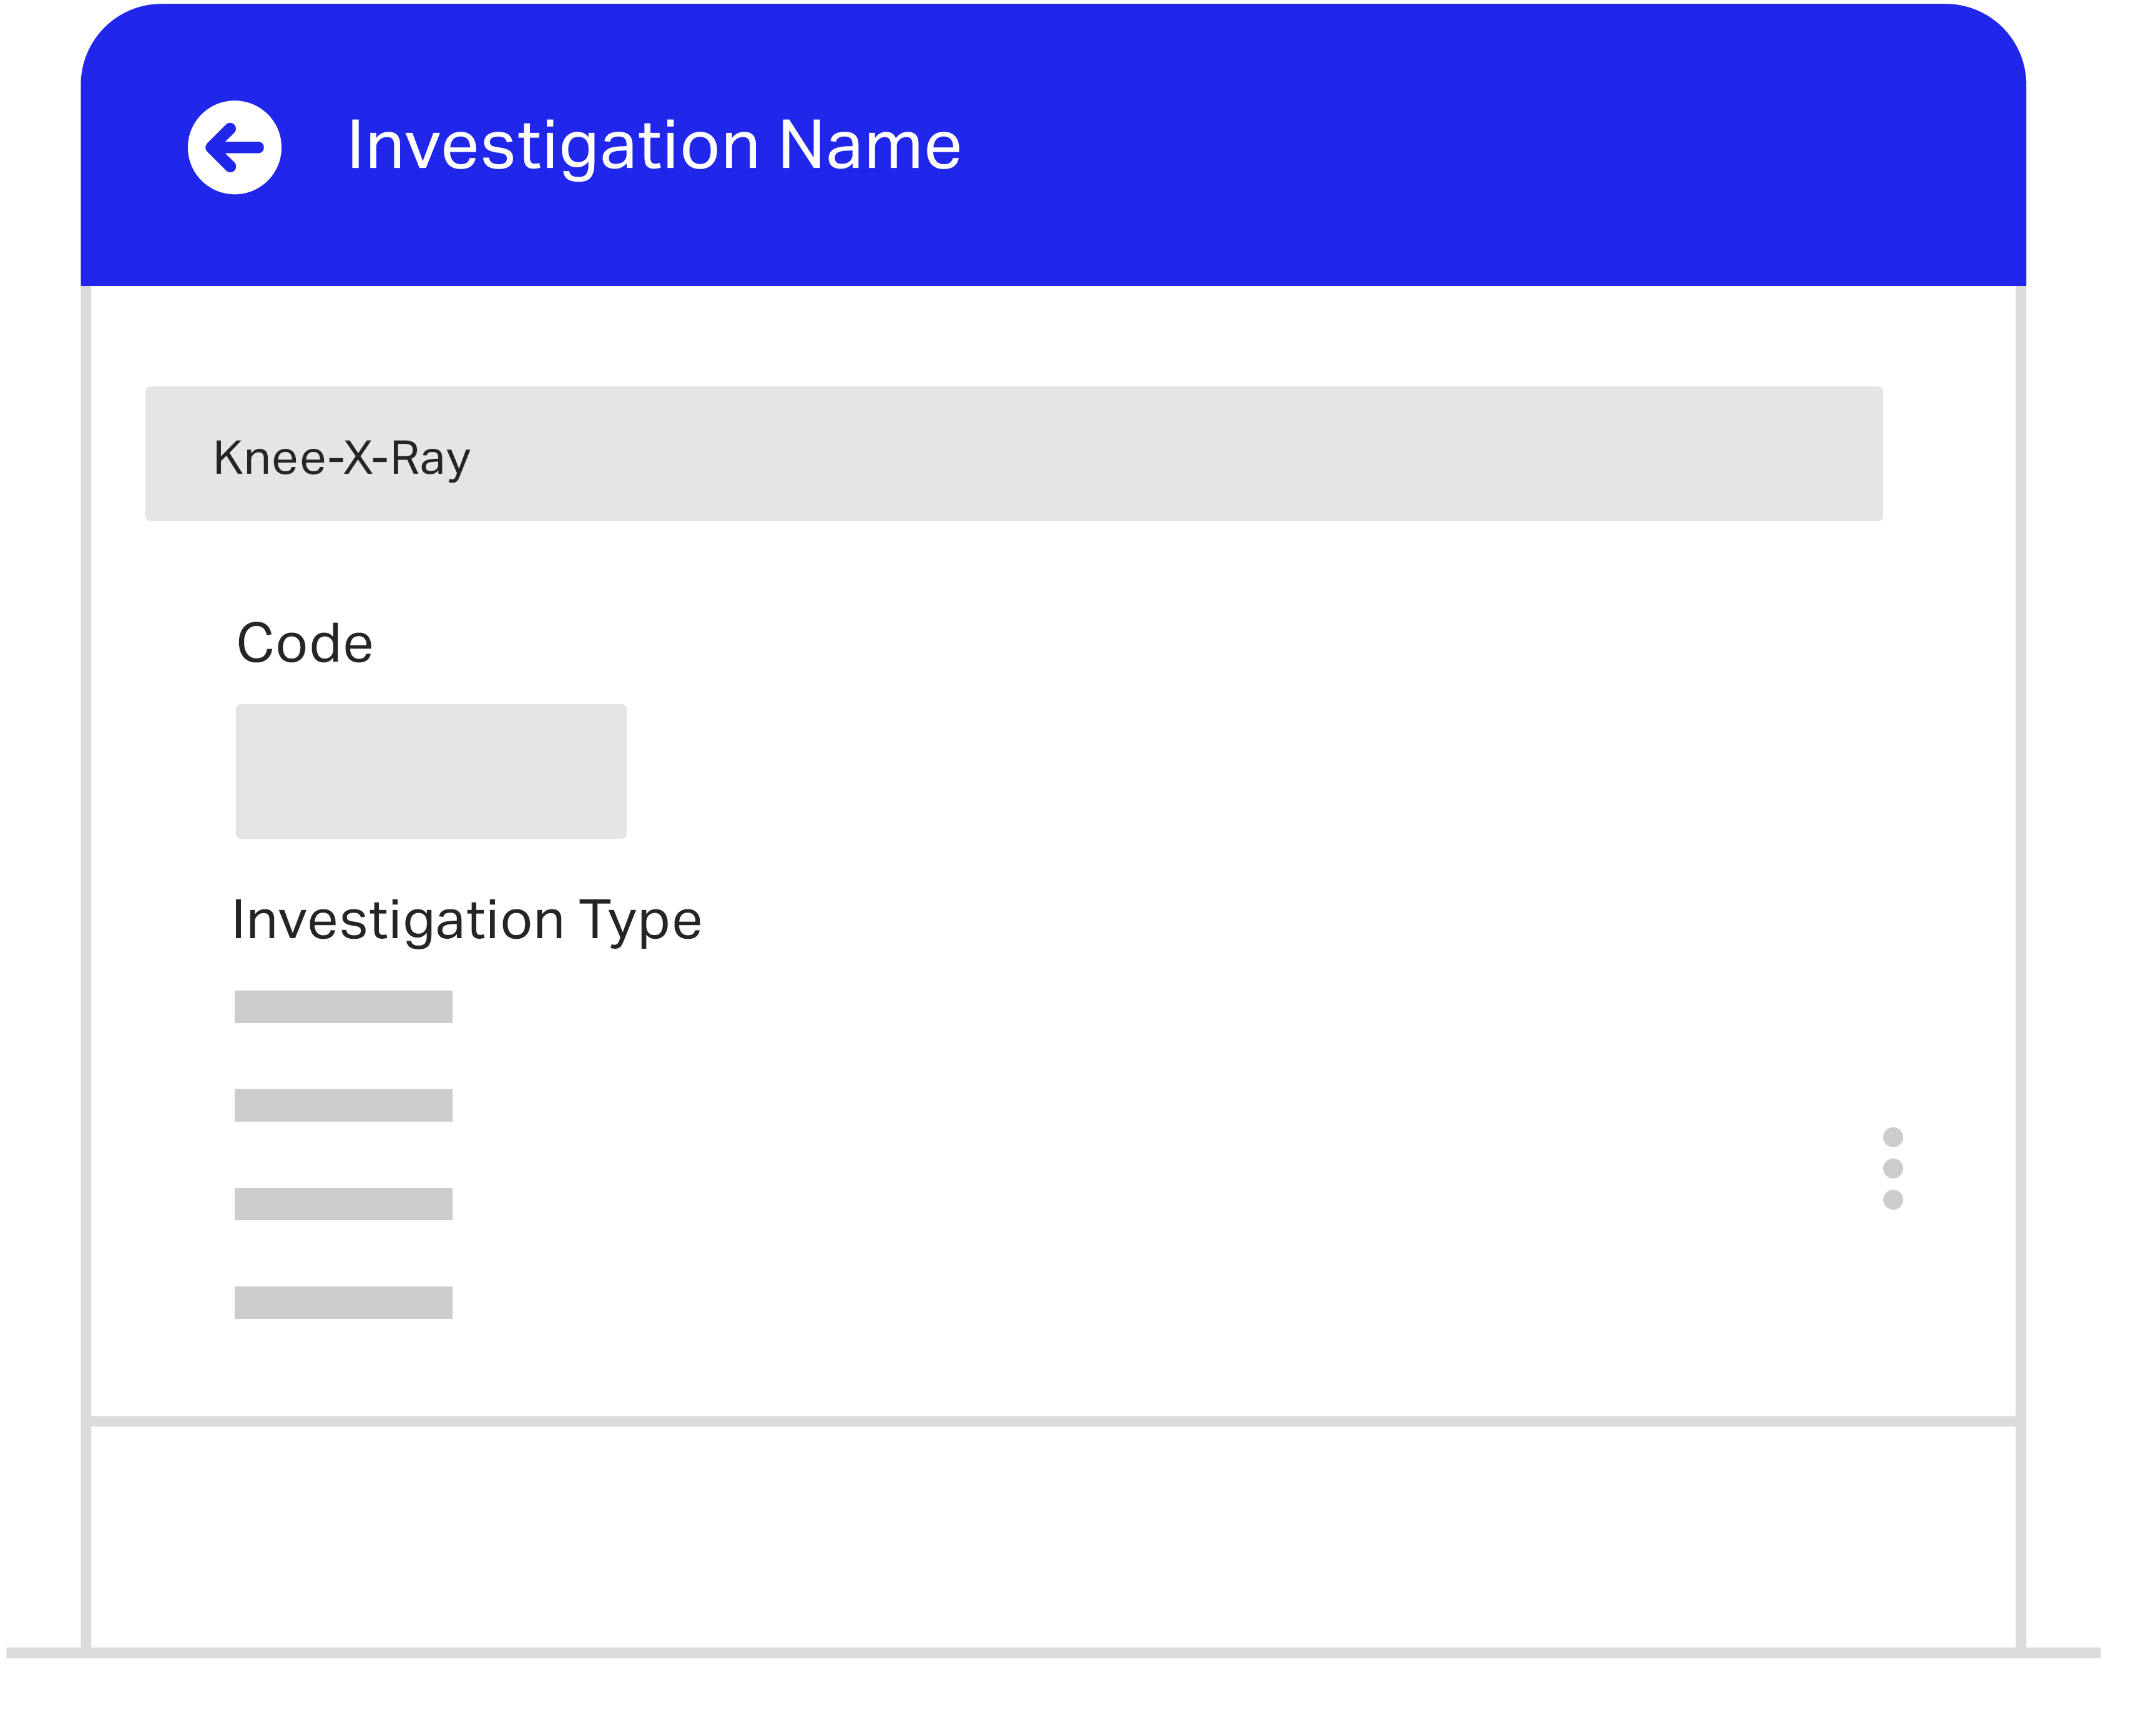Edit the Knee-X-Ray investigation name field
Viewport: 2156px width, 1734px height.
[x=1014, y=454]
